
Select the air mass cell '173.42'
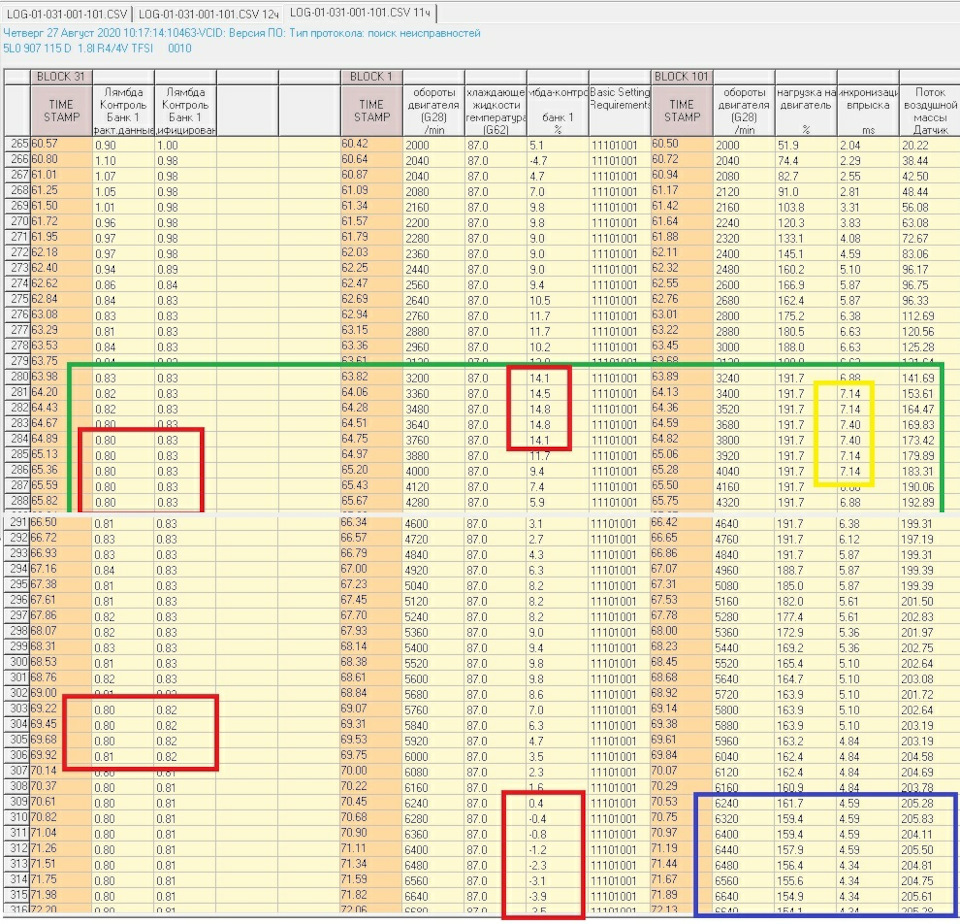pos(929,440)
